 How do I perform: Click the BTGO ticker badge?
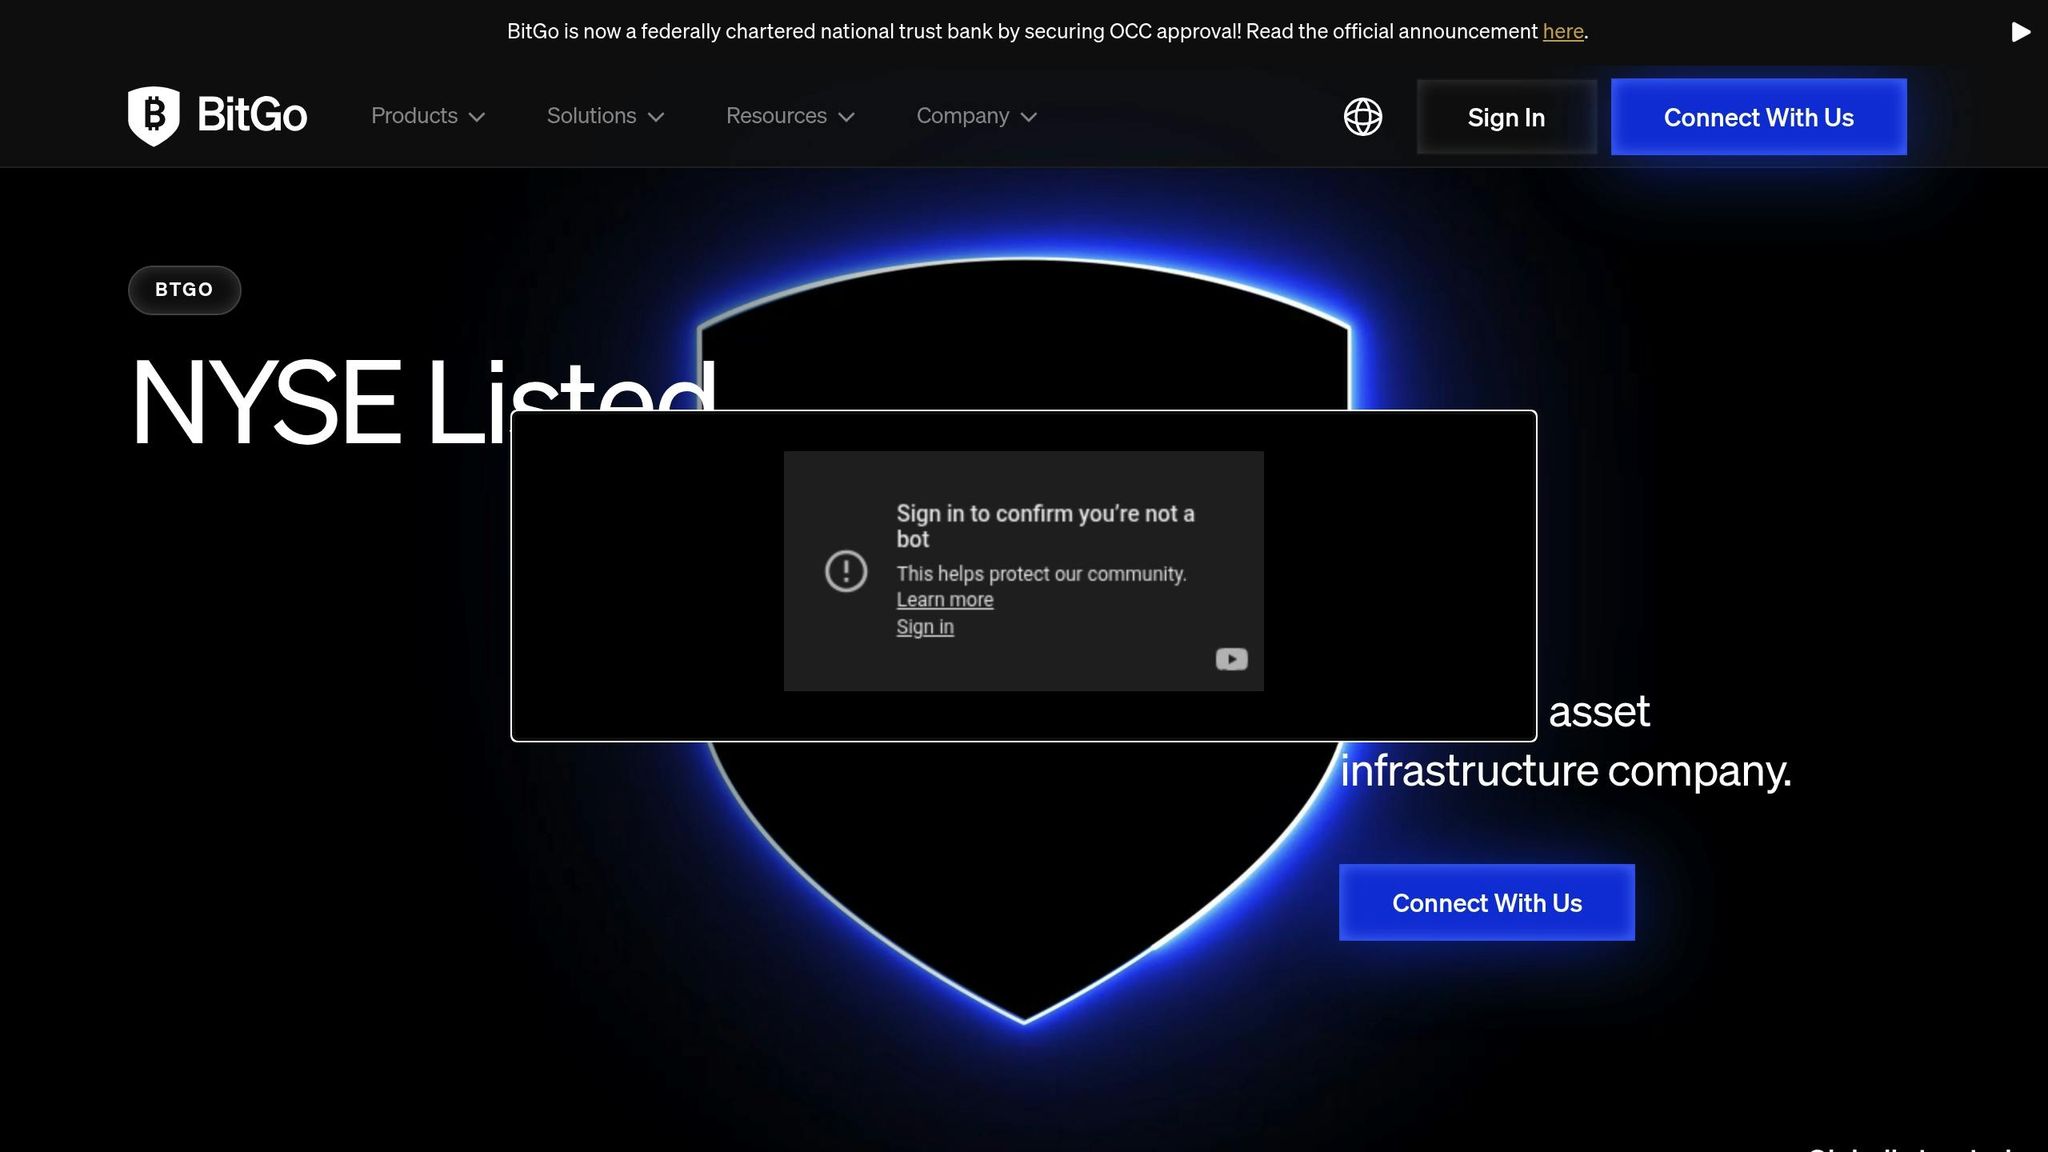tap(184, 290)
